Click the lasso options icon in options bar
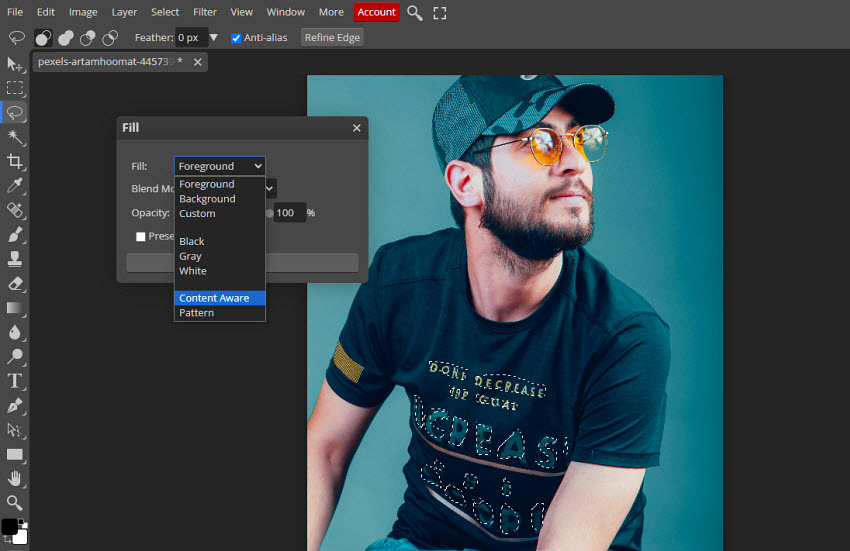850x551 pixels. point(17,37)
